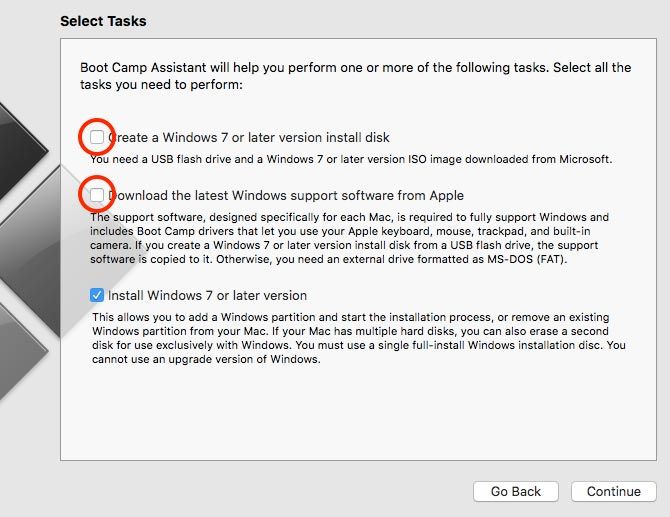Uncheck Install Windows 7 or later version

click(97, 295)
